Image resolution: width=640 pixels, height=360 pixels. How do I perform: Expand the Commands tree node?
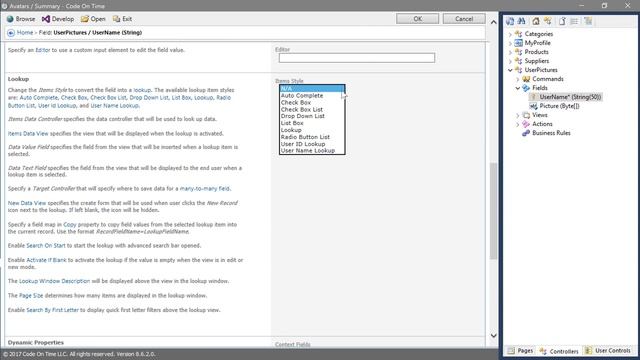tap(518, 79)
